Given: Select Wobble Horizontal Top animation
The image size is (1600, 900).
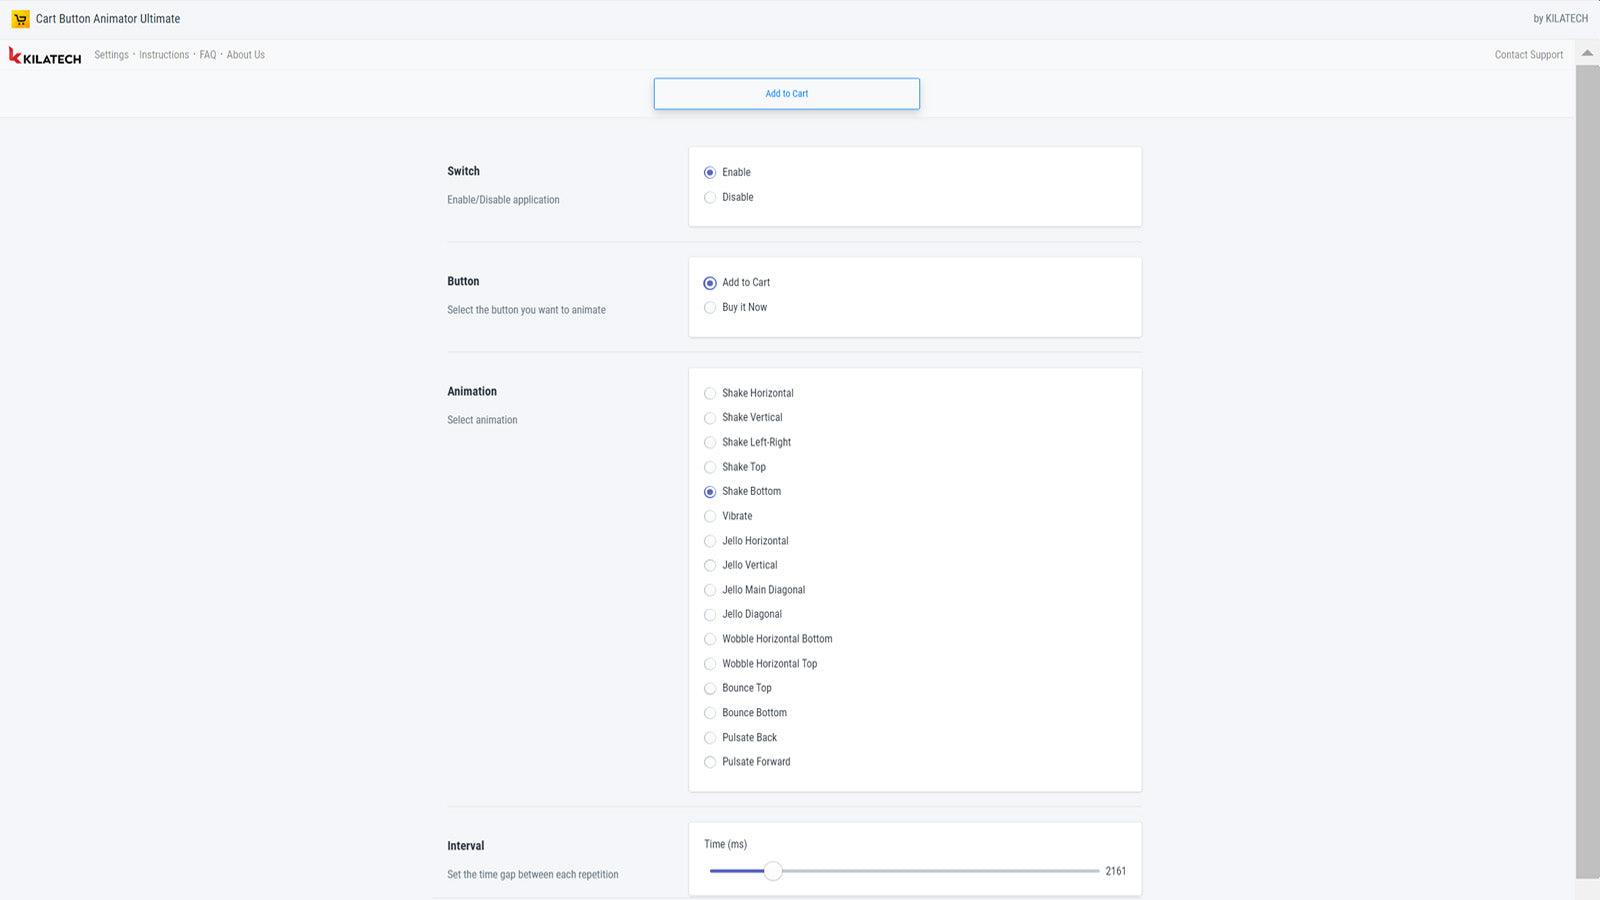Looking at the screenshot, I should [710, 664].
